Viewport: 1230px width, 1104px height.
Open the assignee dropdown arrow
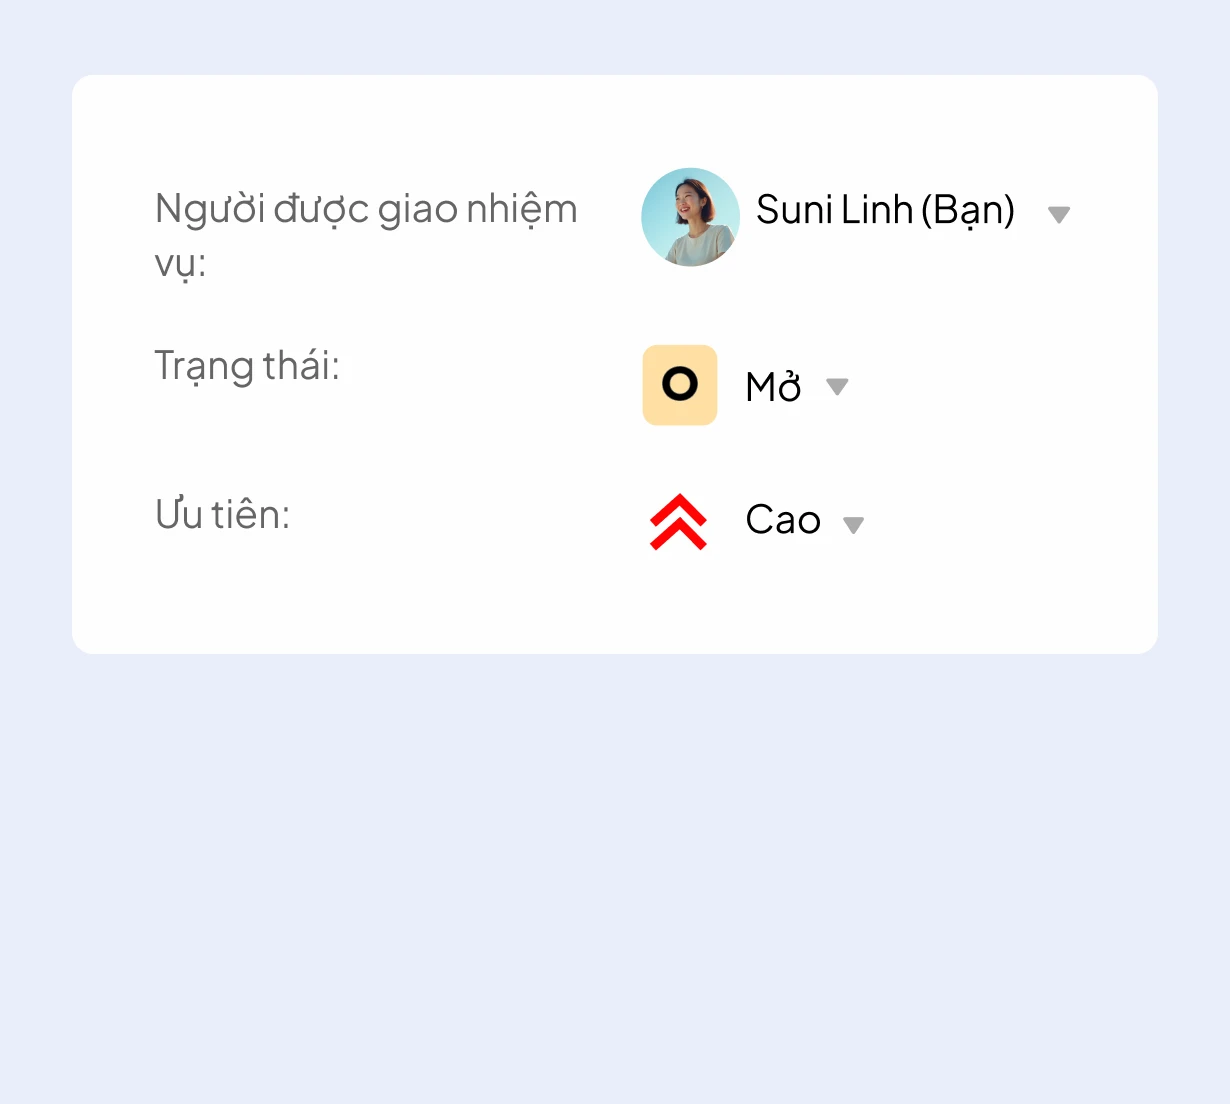coord(1058,214)
